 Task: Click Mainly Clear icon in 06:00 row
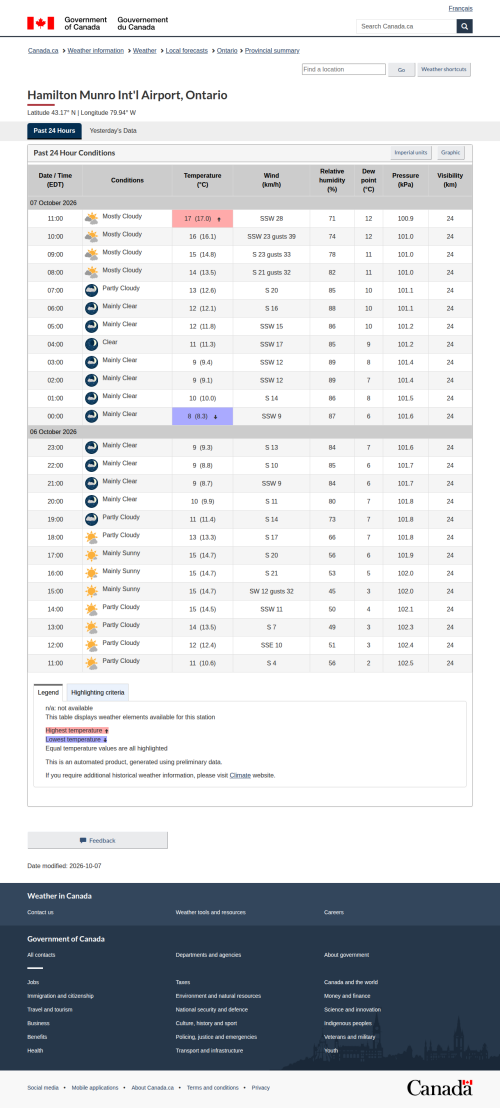(x=91, y=309)
